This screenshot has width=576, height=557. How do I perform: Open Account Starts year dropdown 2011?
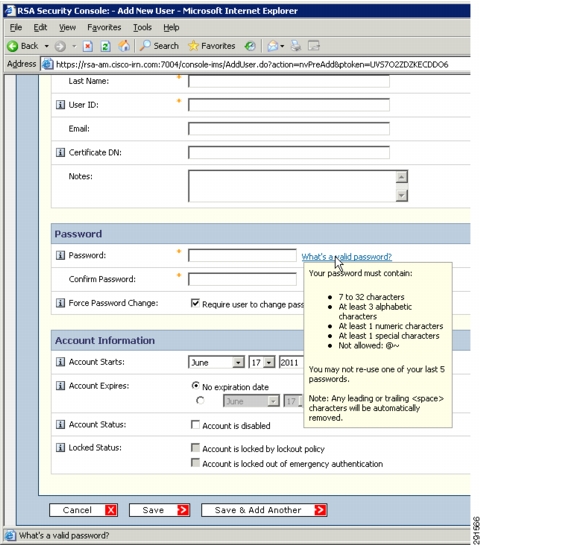[x=291, y=362]
